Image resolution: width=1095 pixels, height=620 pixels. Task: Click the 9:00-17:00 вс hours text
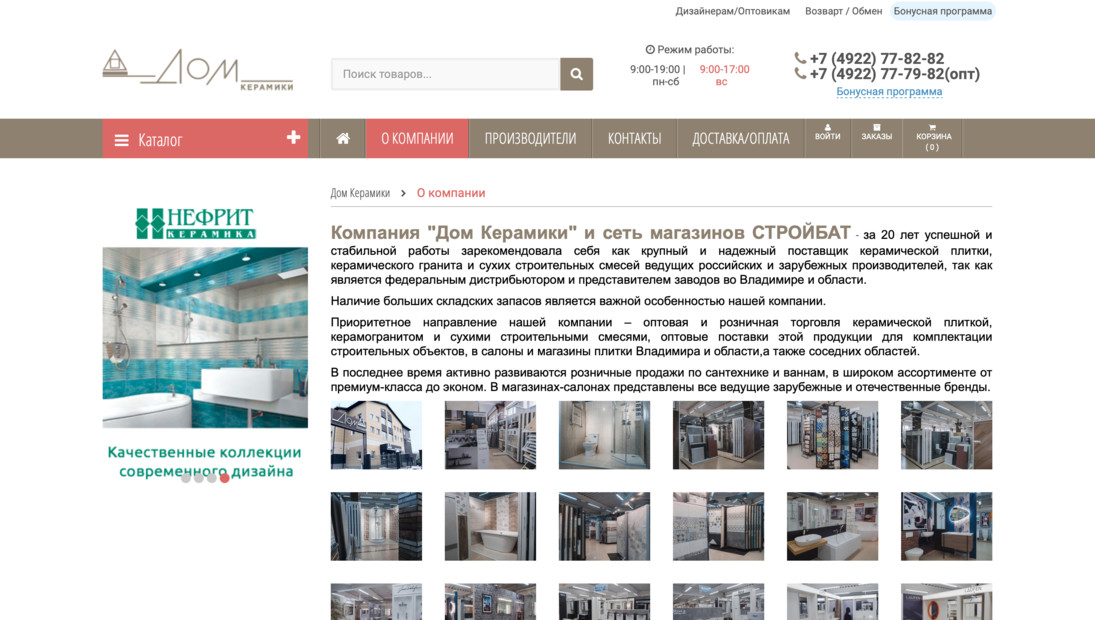pos(723,75)
